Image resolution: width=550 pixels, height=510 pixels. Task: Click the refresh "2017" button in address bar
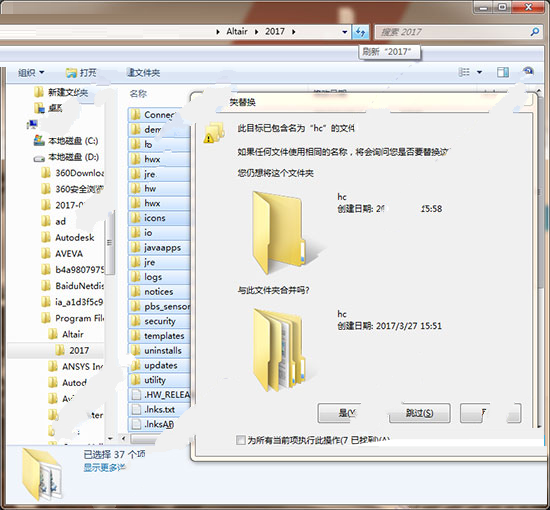(x=360, y=32)
